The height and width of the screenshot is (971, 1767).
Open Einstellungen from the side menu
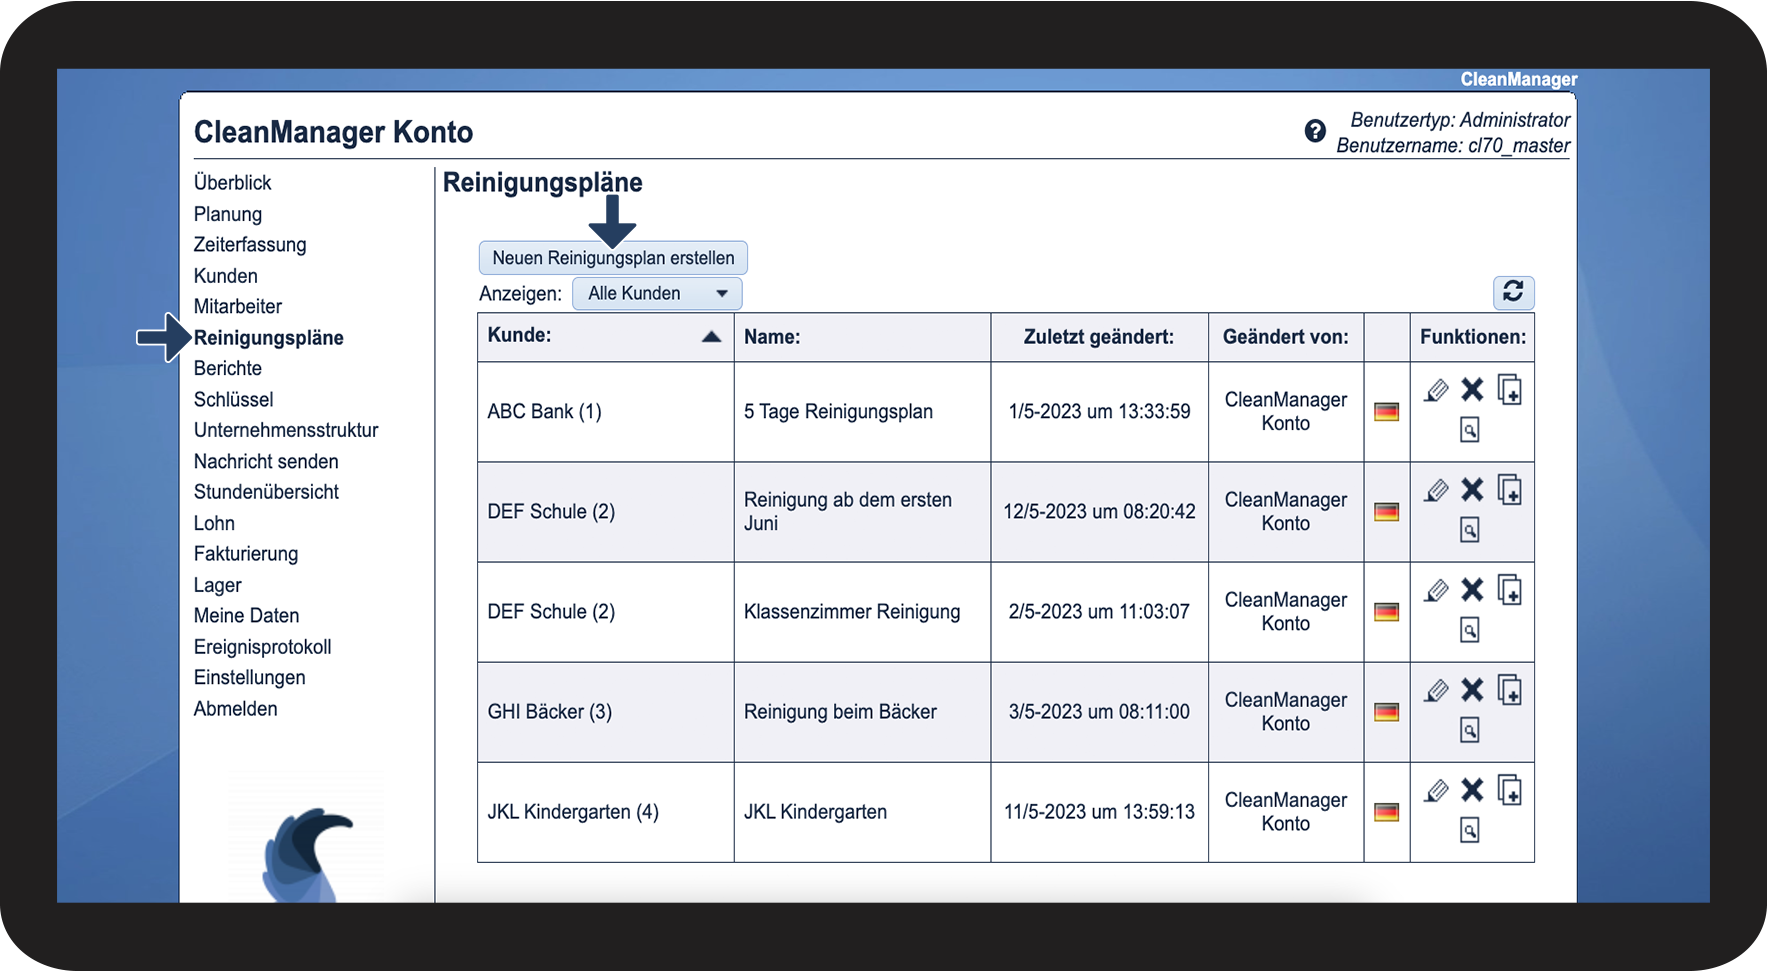[x=250, y=678]
